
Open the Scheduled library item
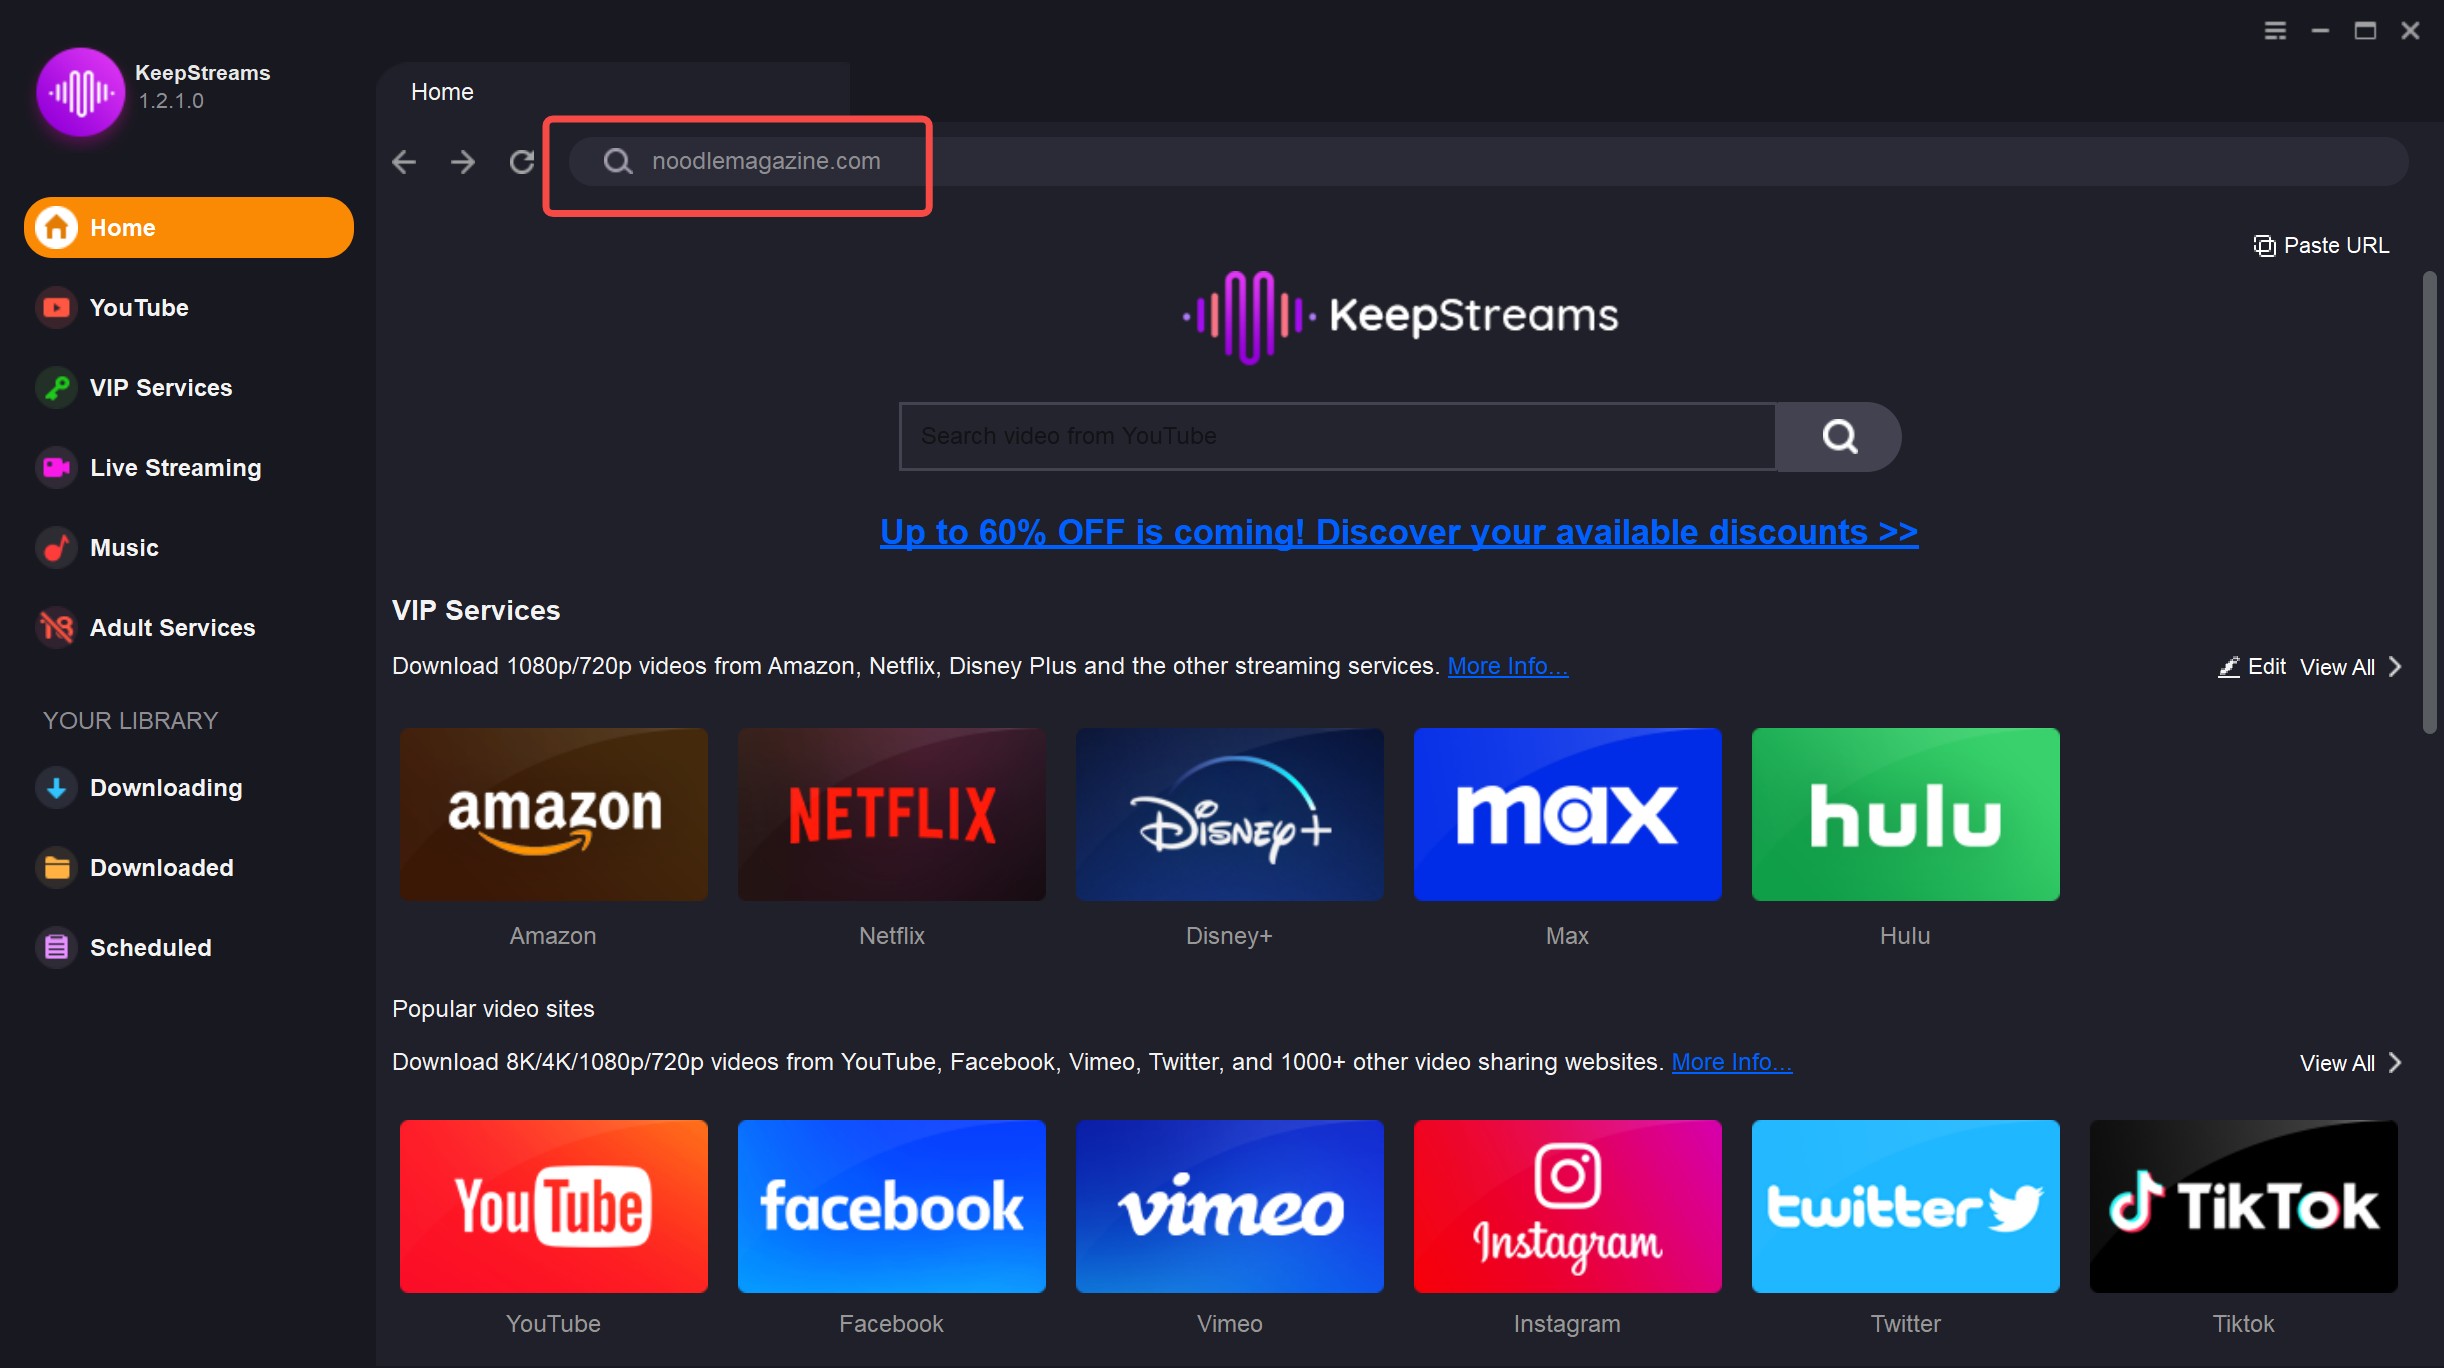[x=189, y=947]
